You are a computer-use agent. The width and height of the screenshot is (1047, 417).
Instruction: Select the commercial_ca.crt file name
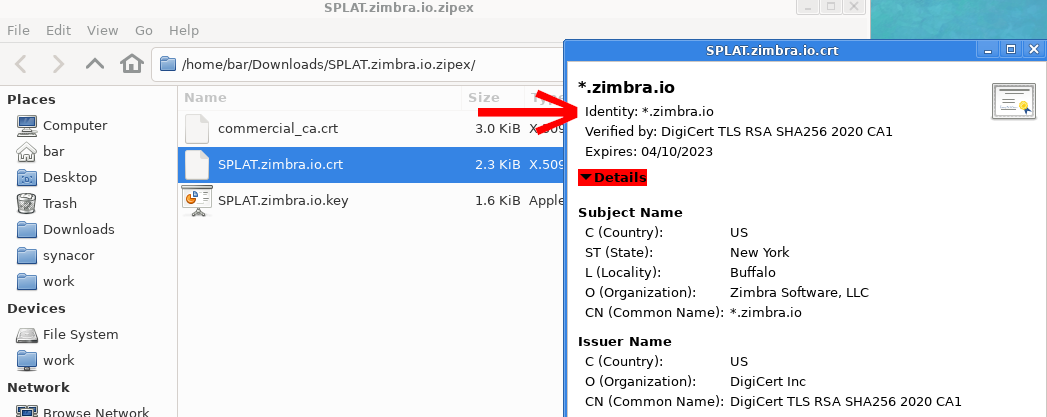(280, 129)
